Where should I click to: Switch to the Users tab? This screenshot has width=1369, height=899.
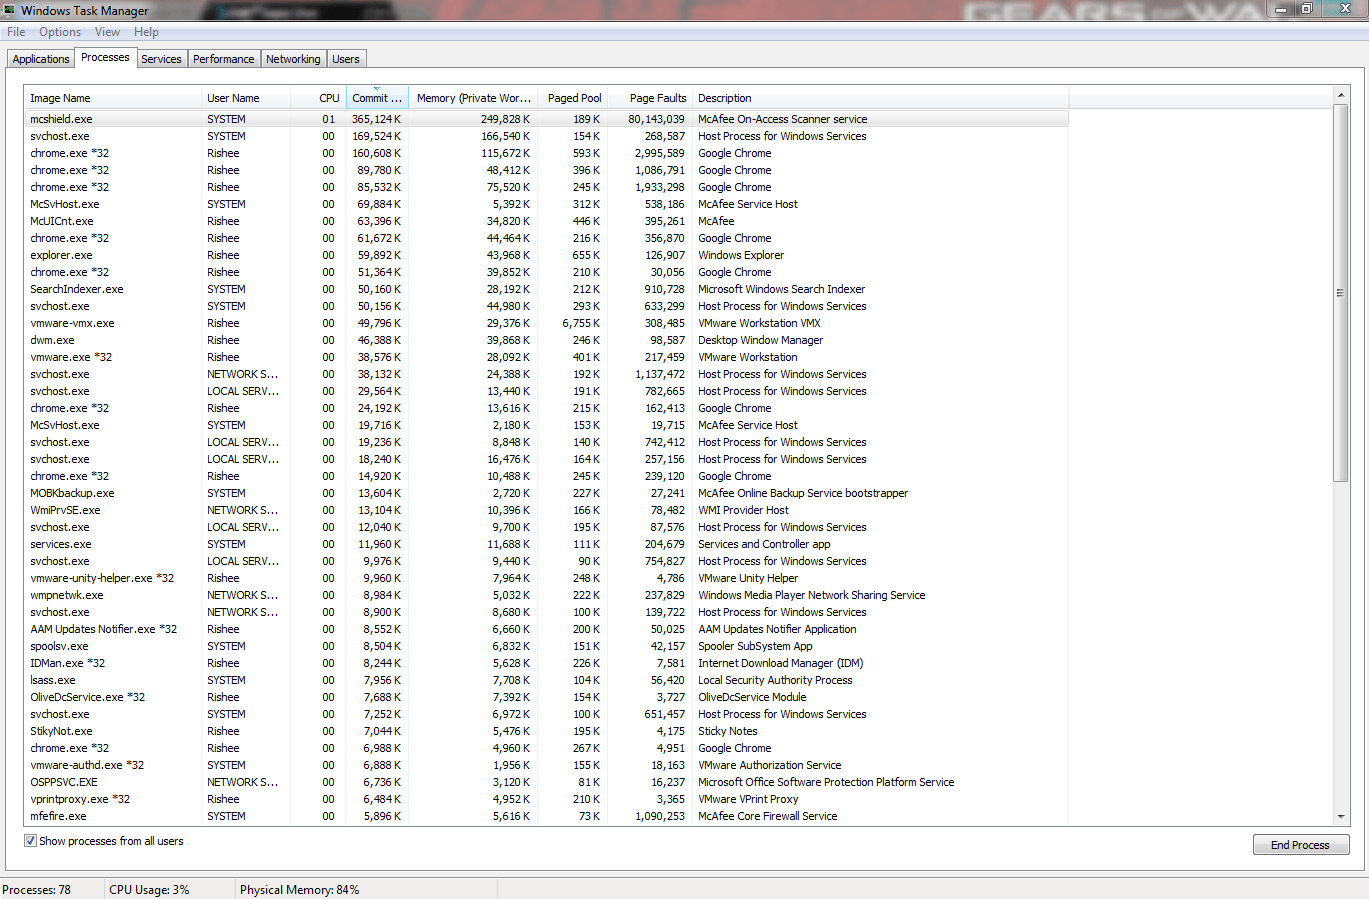tap(346, 59)
